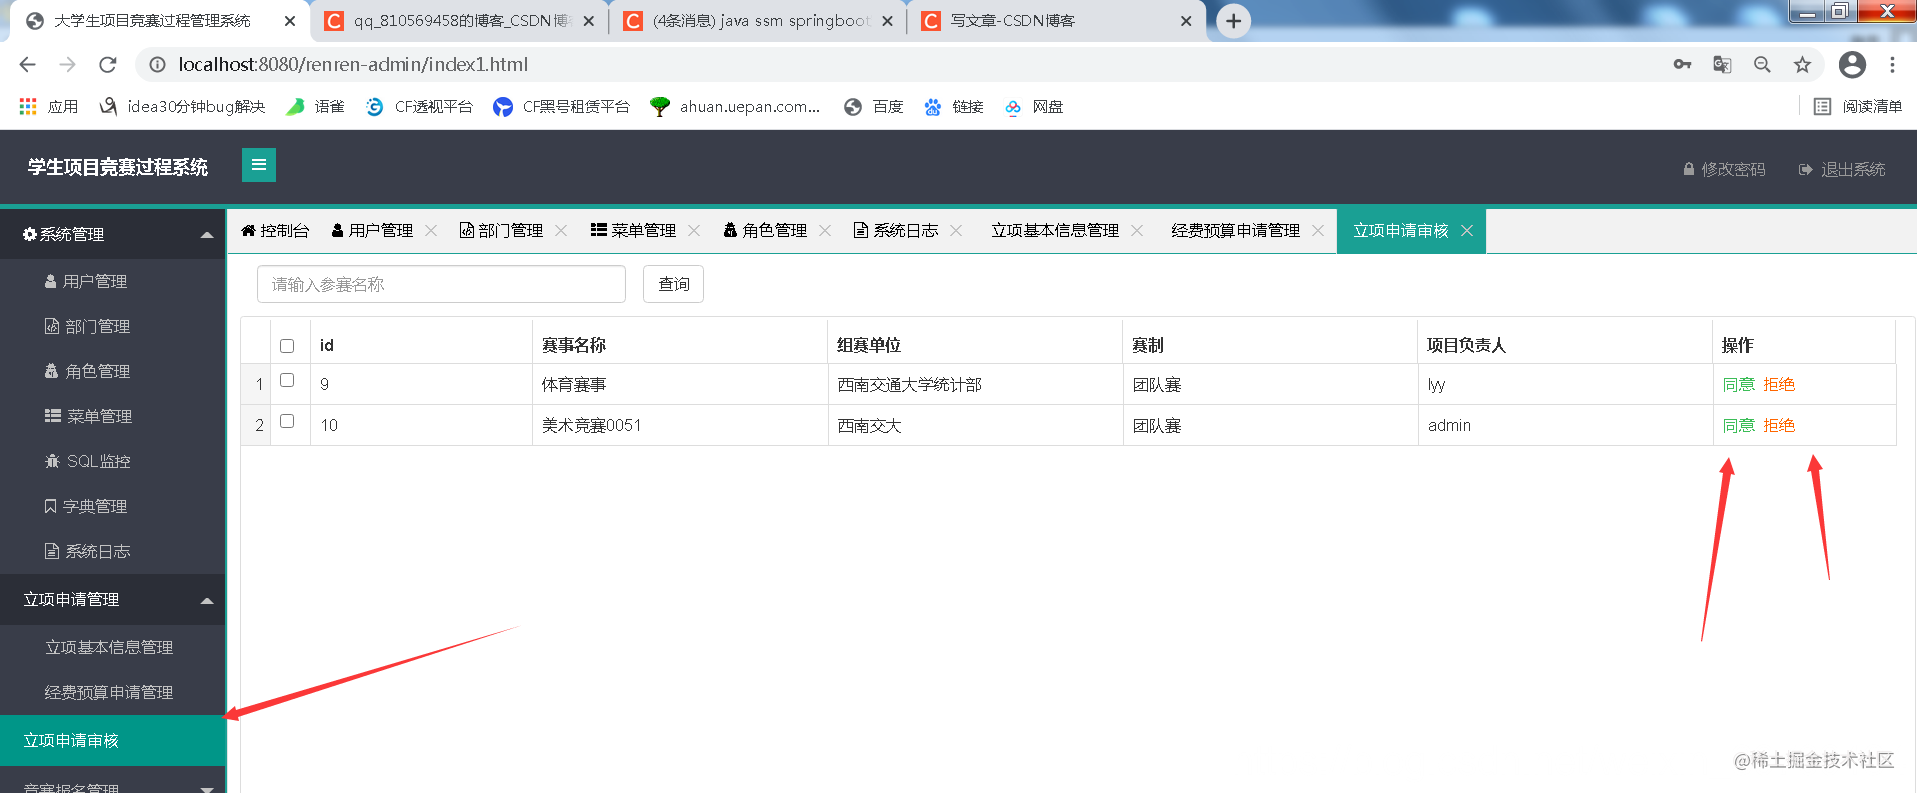Close the 经费预算申请管理 tab
This screenshot has height=793, width=1917.
point(1318,230)
